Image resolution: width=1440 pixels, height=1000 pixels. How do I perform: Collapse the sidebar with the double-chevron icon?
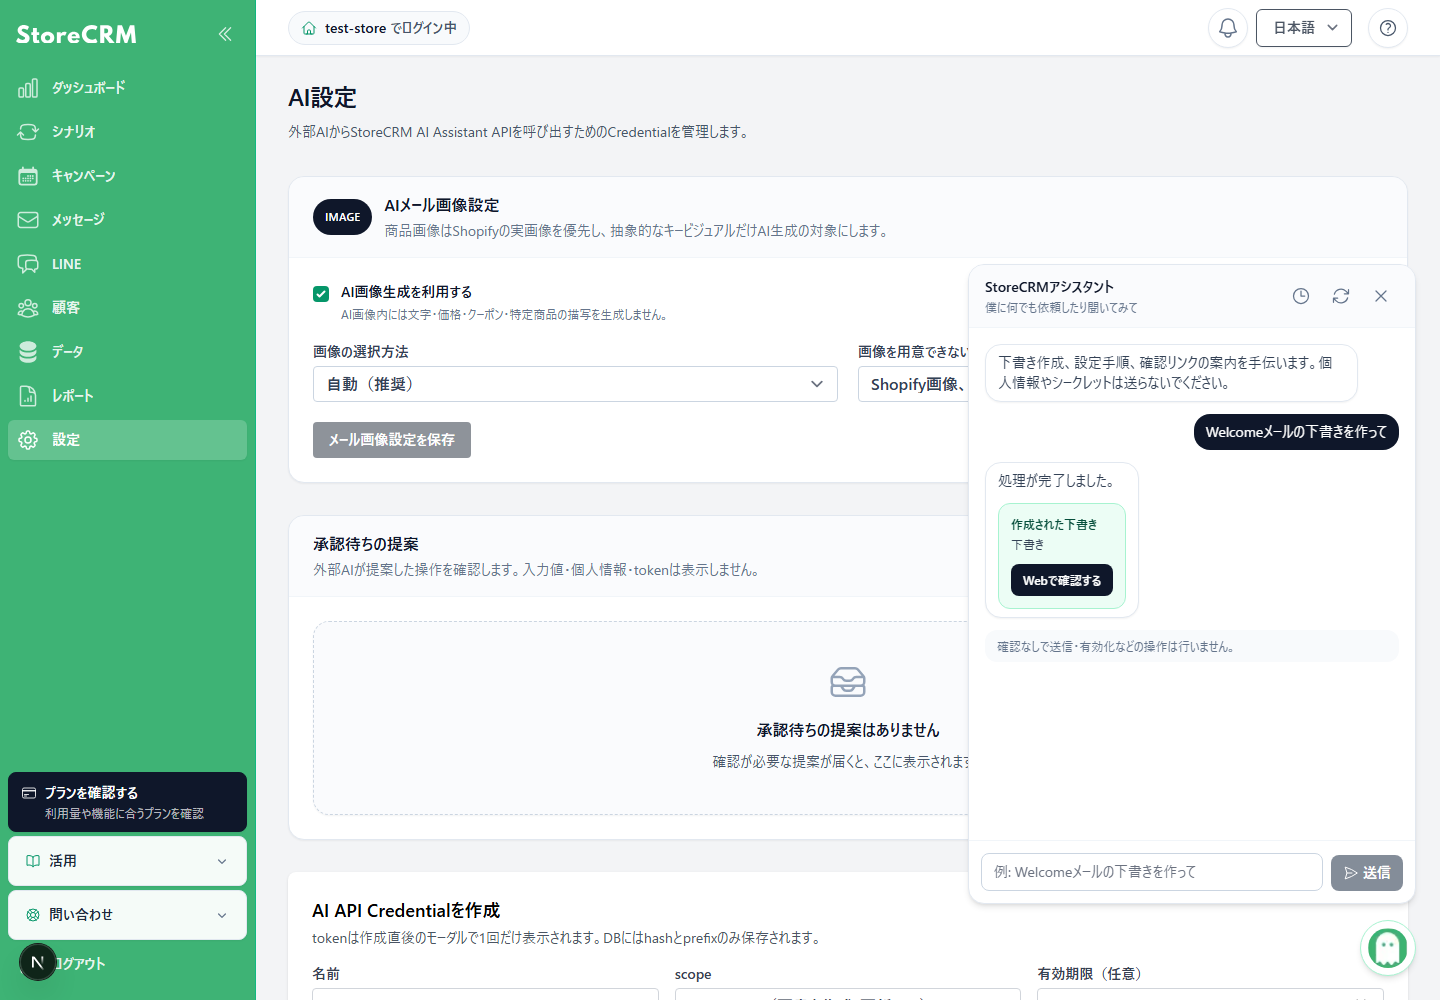click(225, 34)
